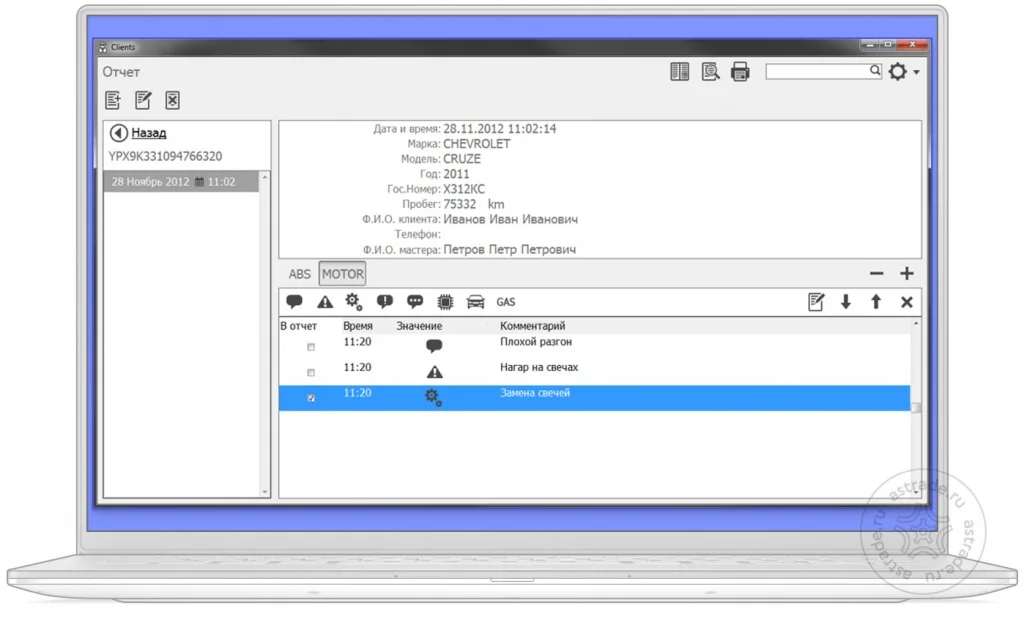The height and width of the screenshot is (622, 1024).
Task: Select the comment/remark icon in the filter toolbar
Action: point(294,301)
